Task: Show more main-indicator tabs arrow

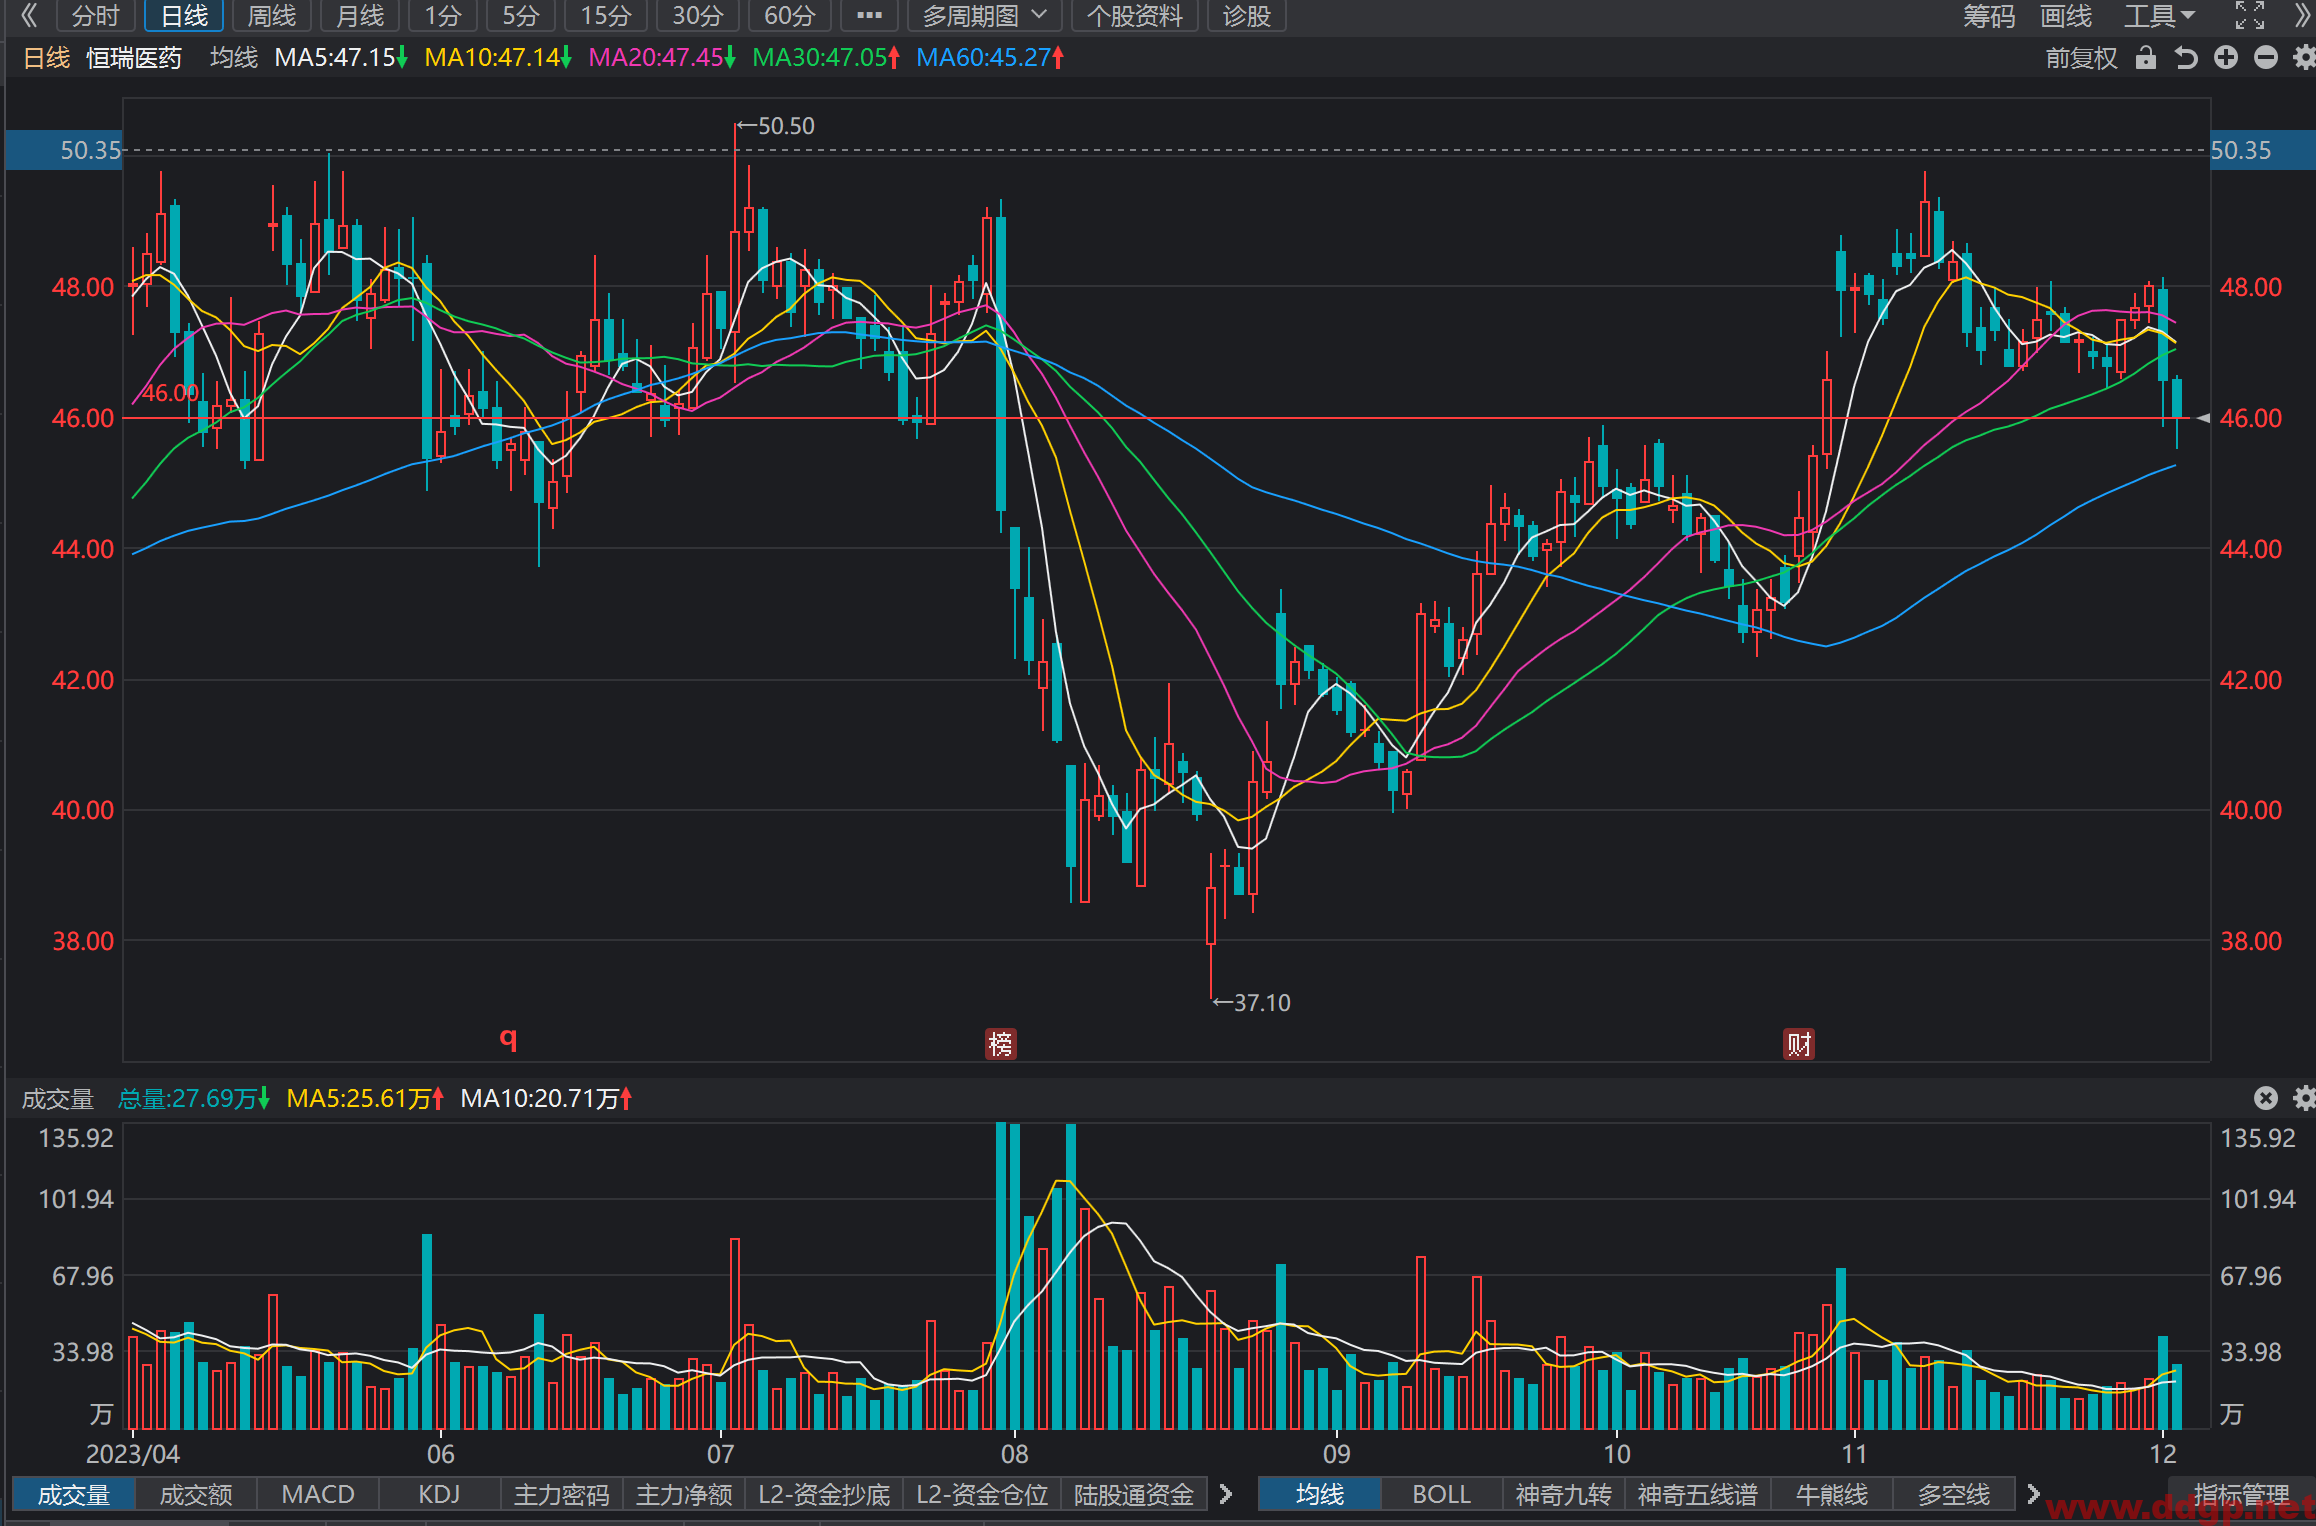Action: pyautogui.click(x=2032, y=1494)
